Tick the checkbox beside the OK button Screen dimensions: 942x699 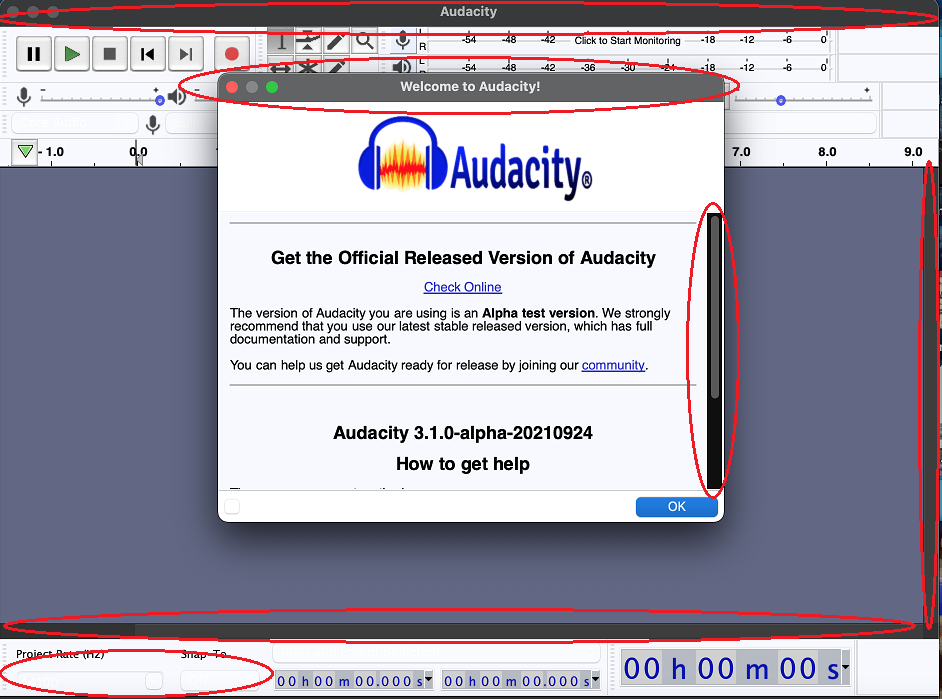pos(232,507)
